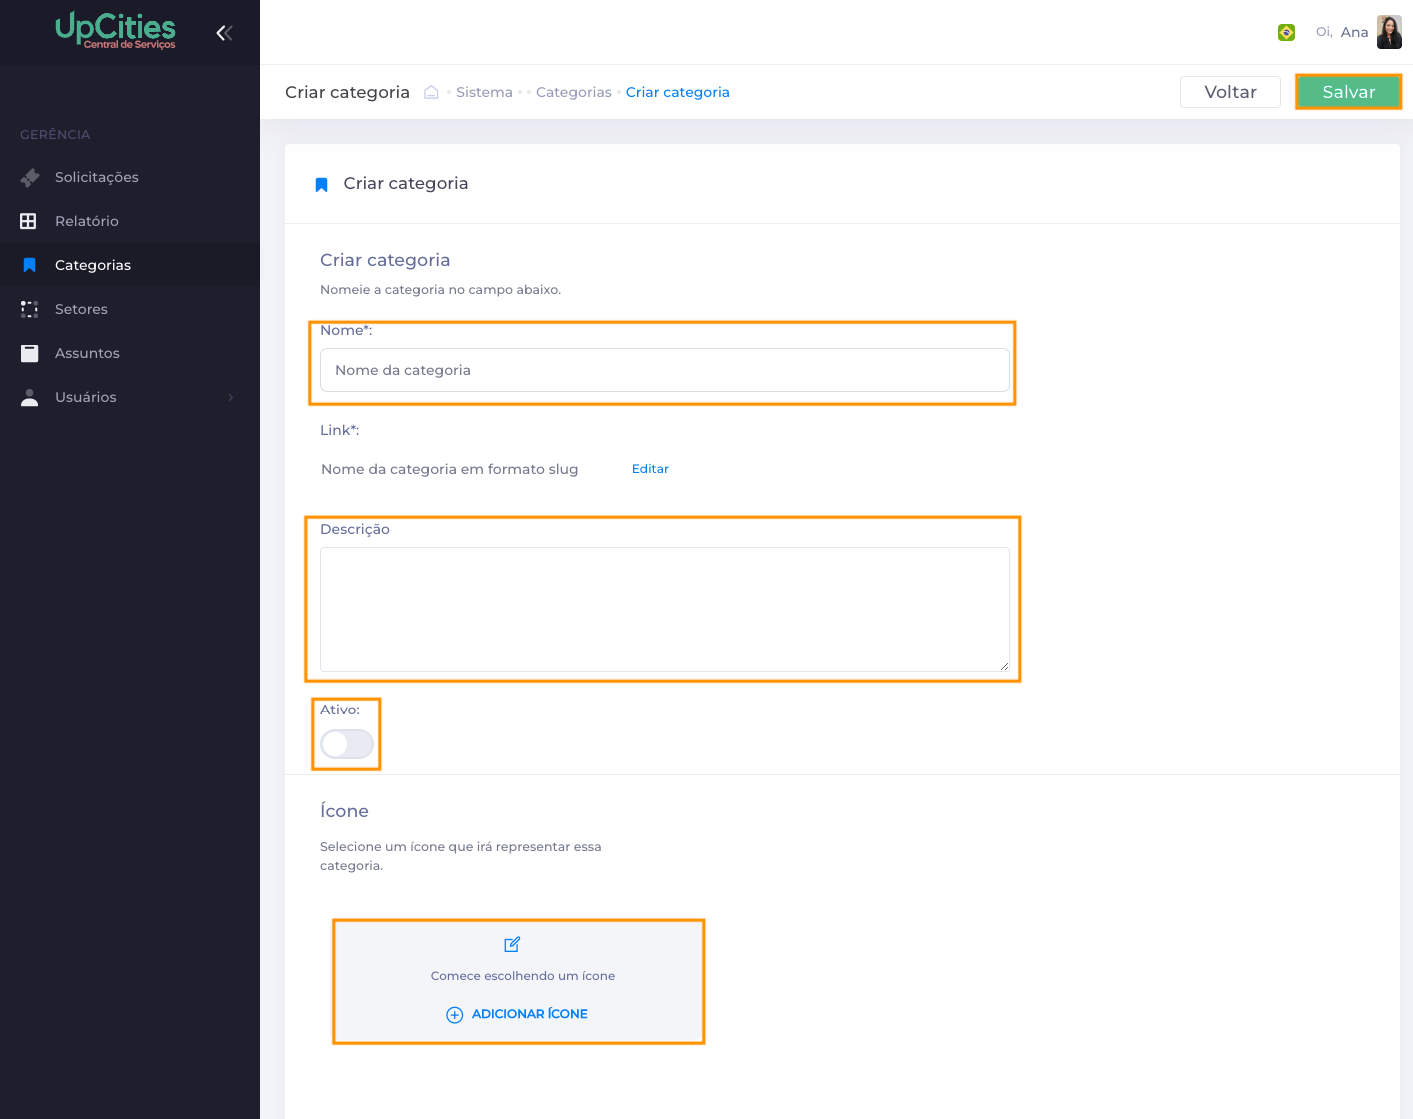Click the blue bookmark icon beside the card title

tap(321, 185)
